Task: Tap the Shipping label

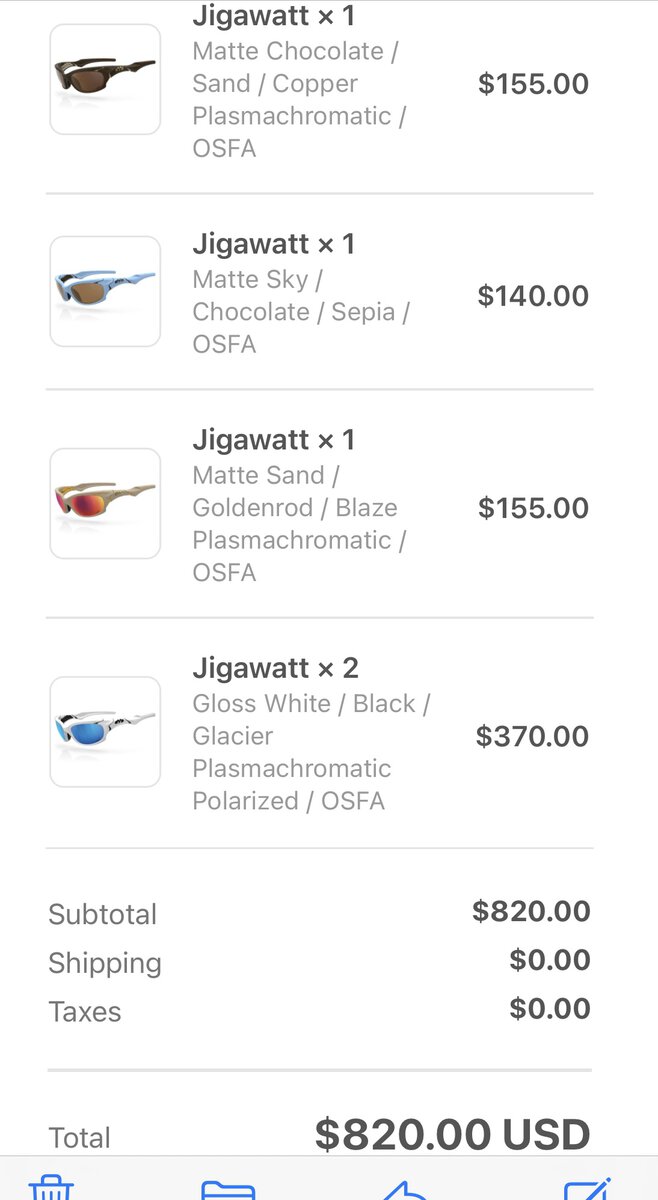Action: pyautogui.click(x=104, y=963)
